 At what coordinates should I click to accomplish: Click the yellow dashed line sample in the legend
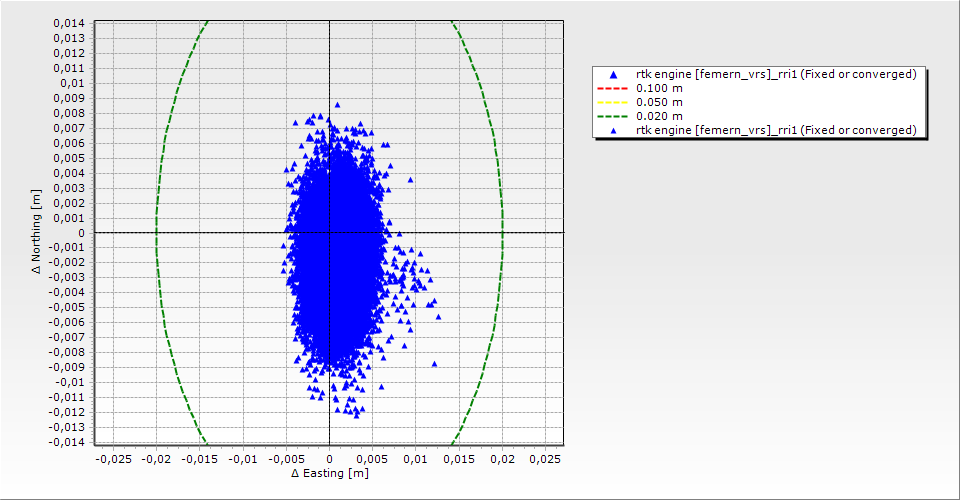(613, 102)
